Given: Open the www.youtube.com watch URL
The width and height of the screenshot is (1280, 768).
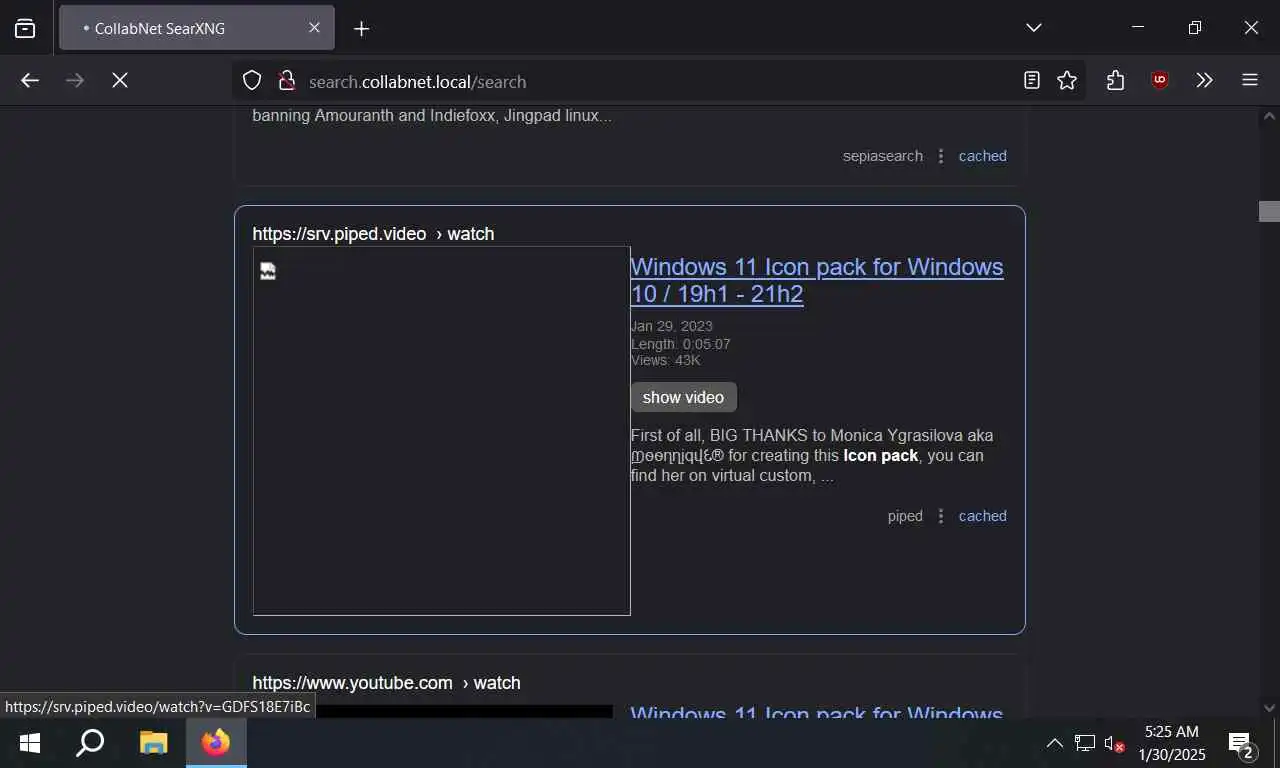Looking at the screenshot, I should pyautogui.click(x=386, y=683).
